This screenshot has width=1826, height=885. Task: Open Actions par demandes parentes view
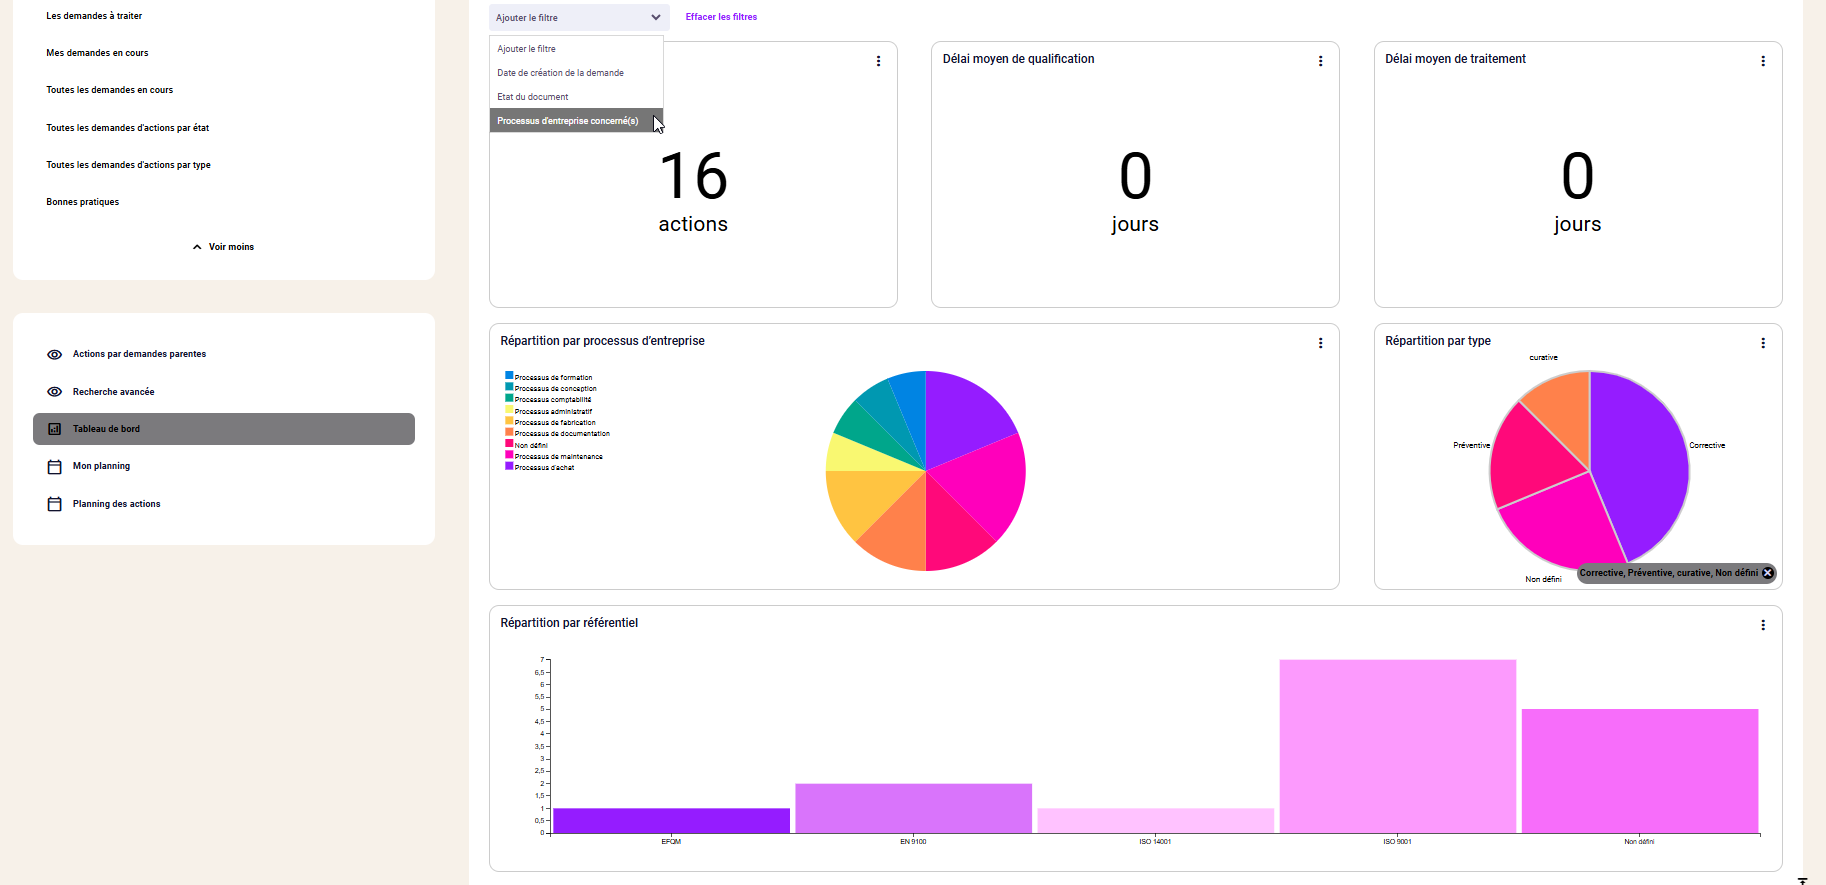(x=139, y=354)
